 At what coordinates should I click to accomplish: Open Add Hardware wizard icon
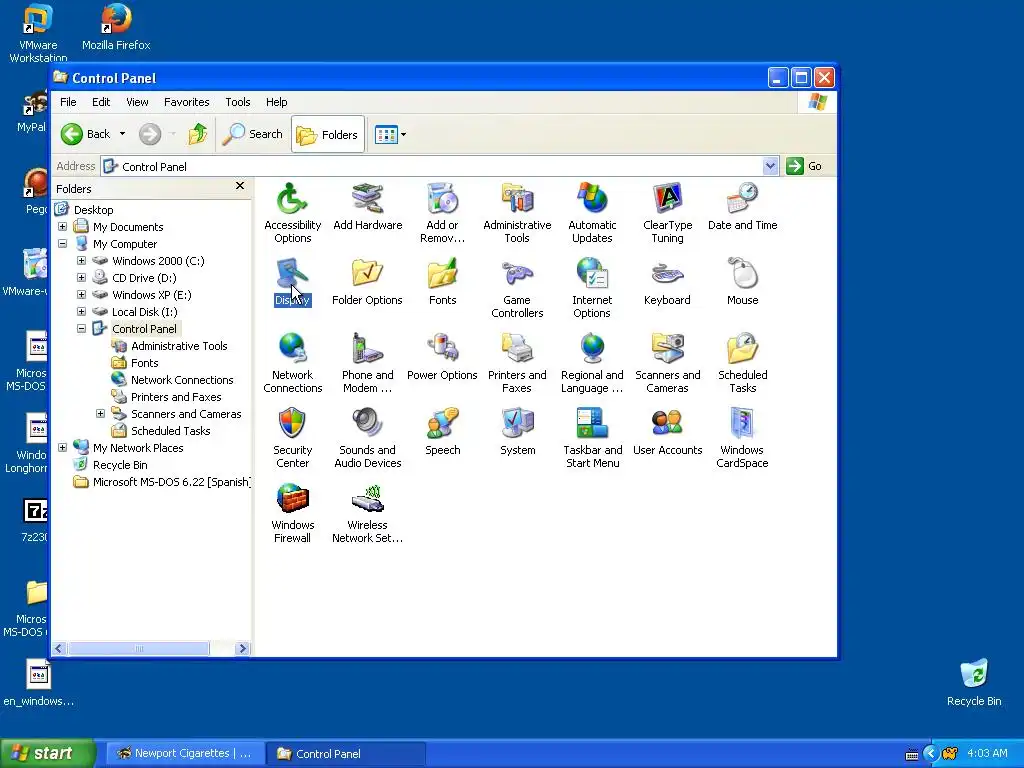coord(368,206)
